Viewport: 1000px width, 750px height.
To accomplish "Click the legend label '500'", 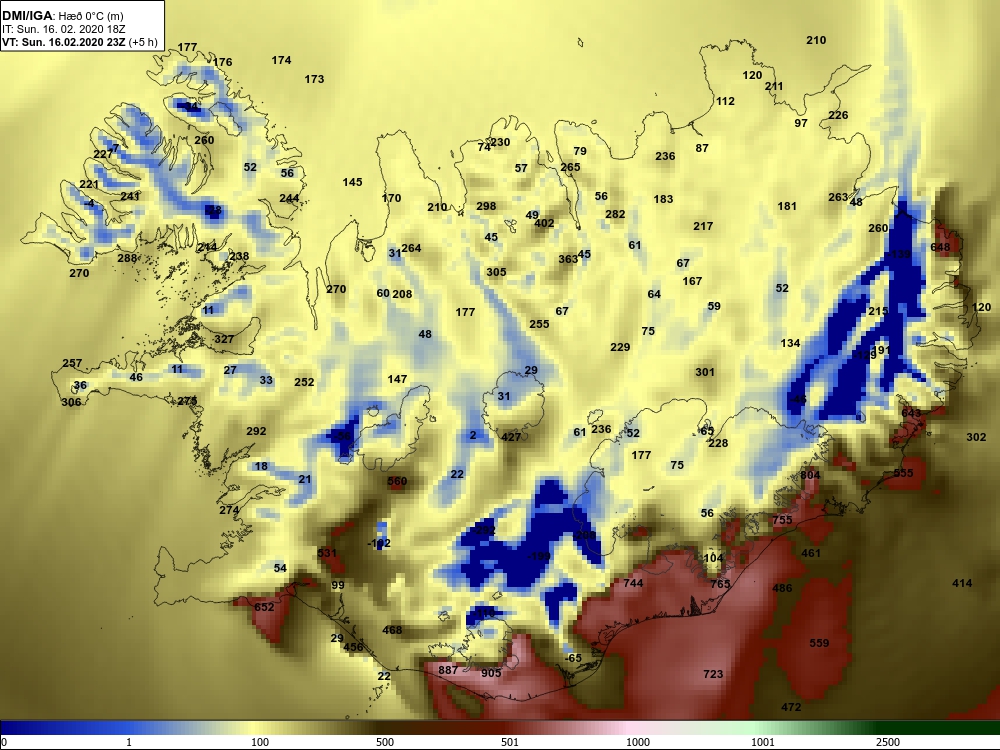I will click(x=385, y=742).
